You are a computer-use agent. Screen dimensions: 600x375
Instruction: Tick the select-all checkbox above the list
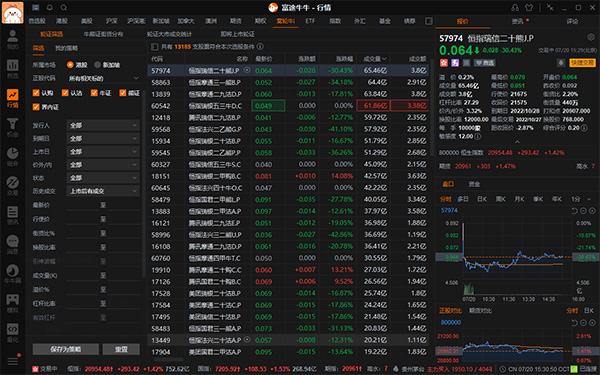[155, 47]
